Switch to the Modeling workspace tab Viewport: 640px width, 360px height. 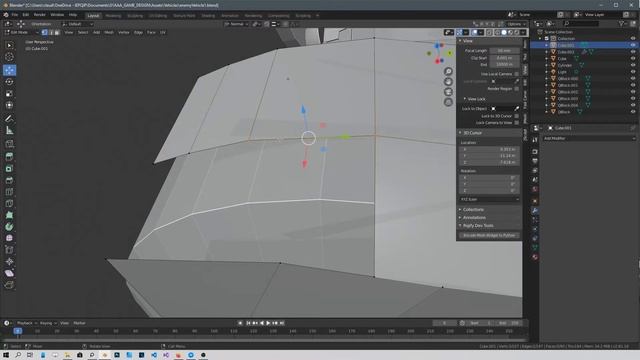[113, 16]
